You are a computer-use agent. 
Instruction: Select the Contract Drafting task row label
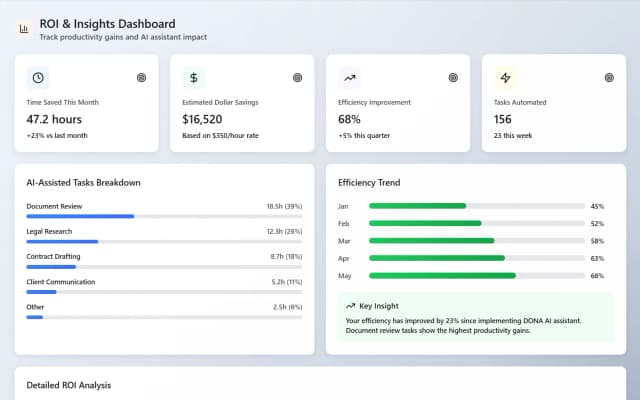53,256
